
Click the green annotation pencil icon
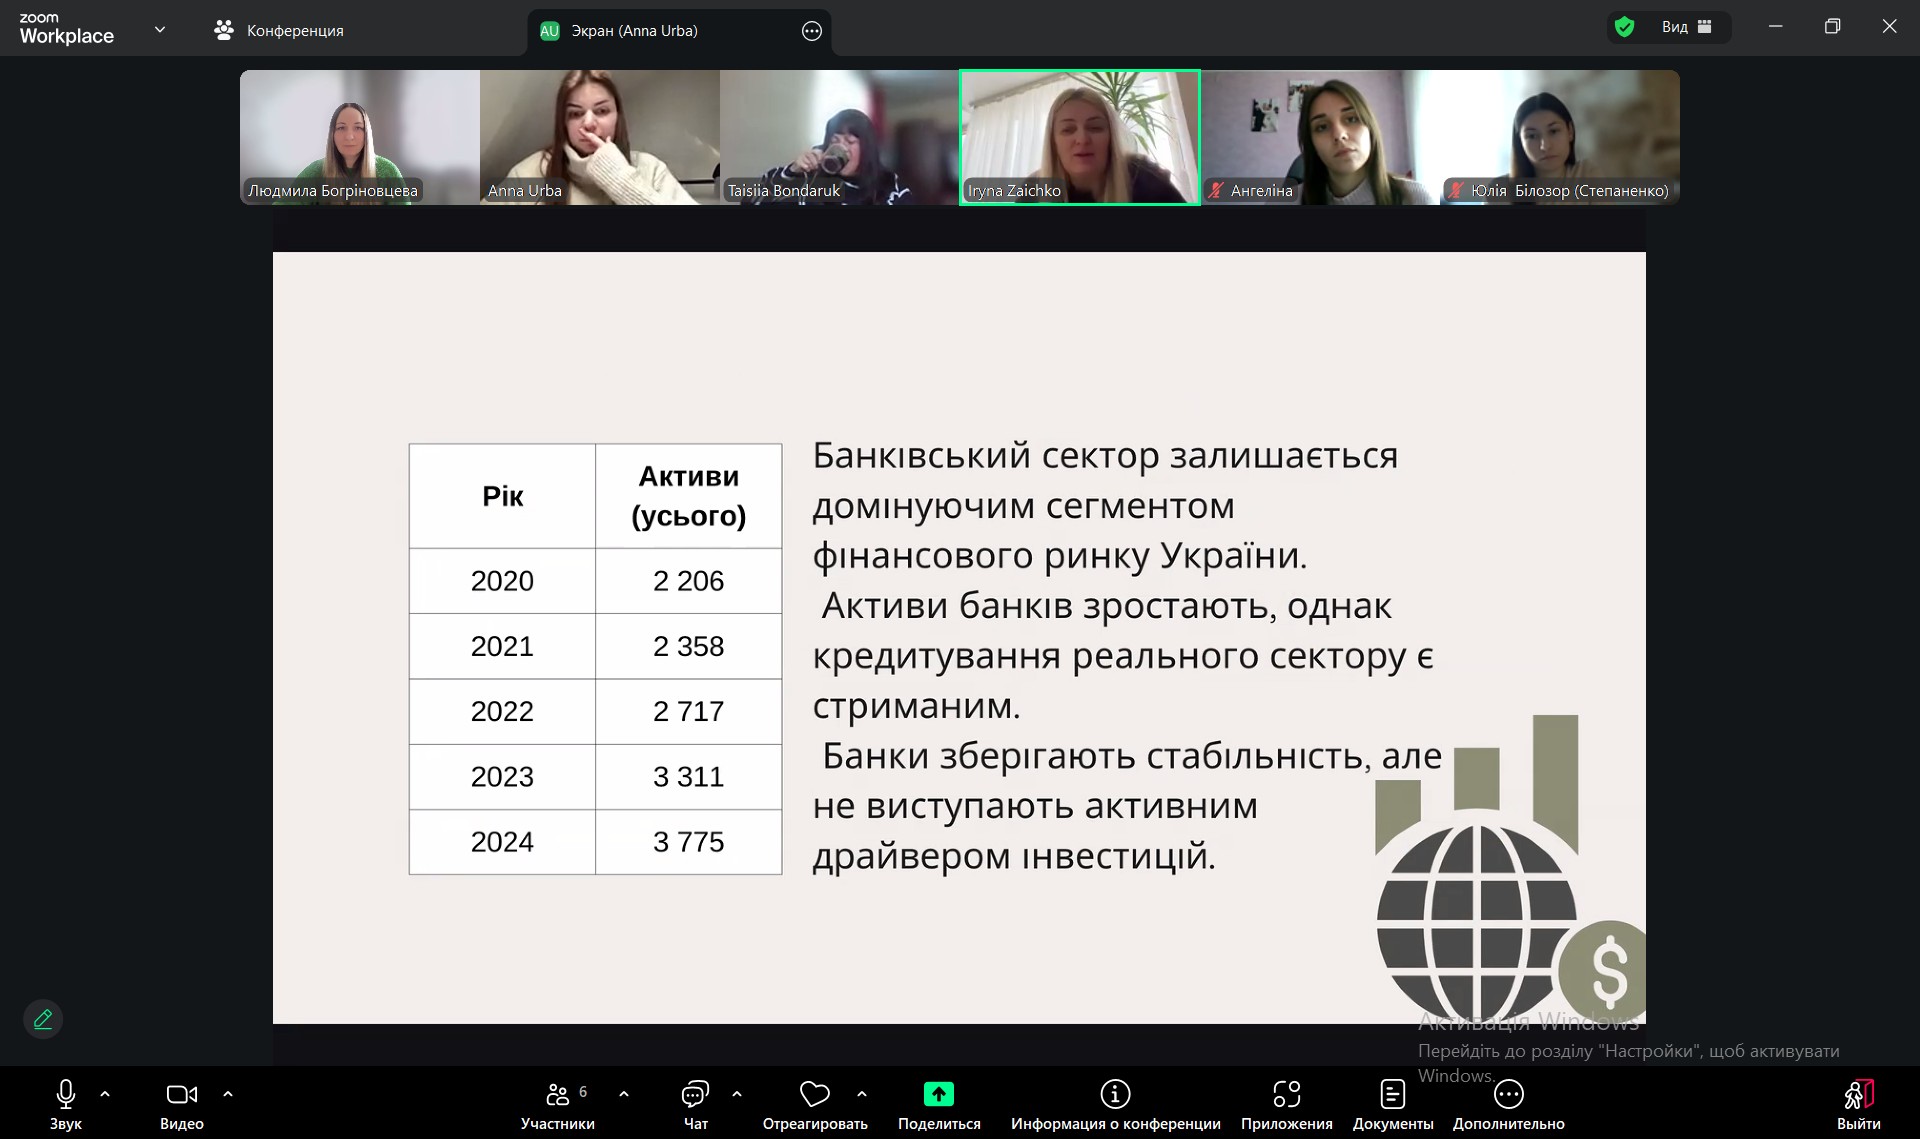tap(43, 1019)
